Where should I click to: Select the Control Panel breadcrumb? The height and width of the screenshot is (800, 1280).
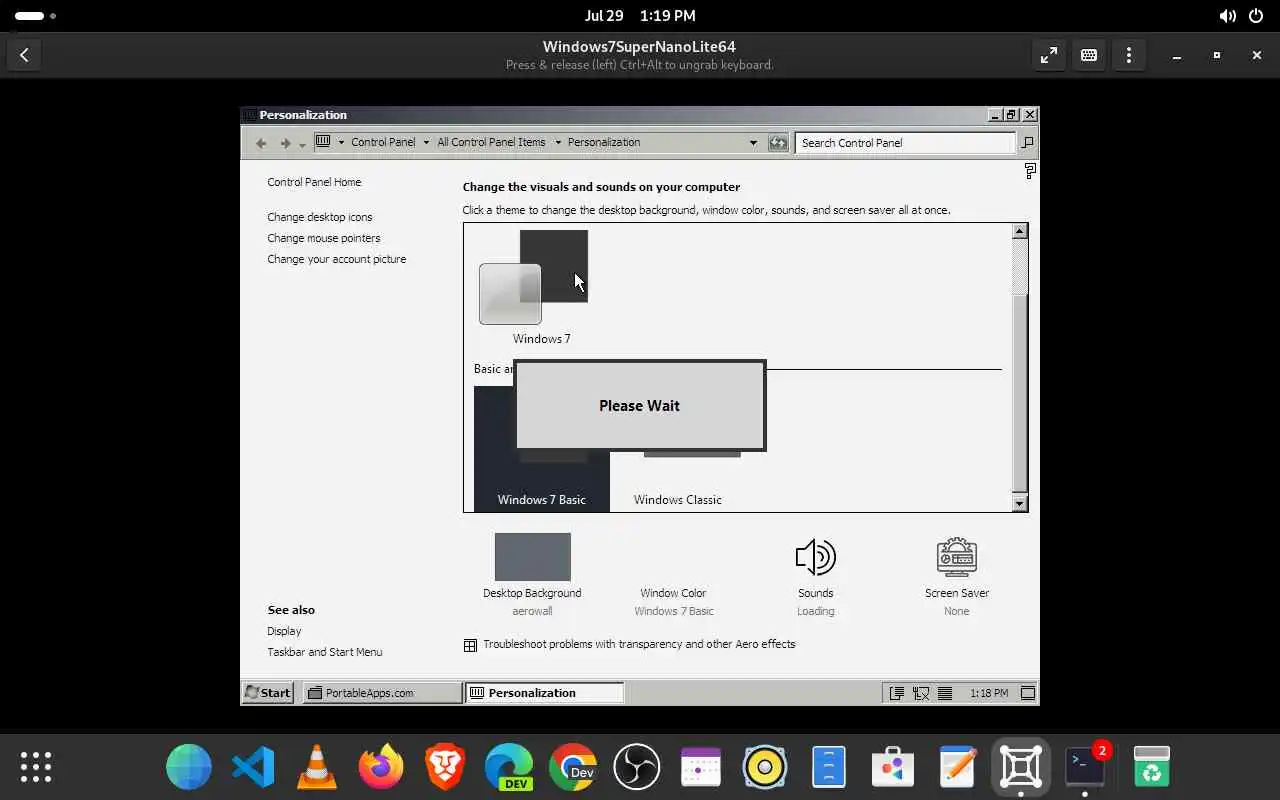coord(383,142)
